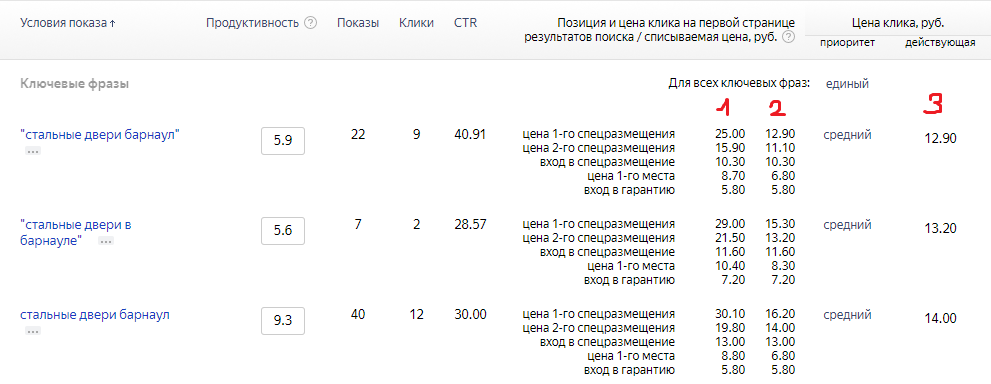Sort by Условия показа column

[x=68, y=23]
